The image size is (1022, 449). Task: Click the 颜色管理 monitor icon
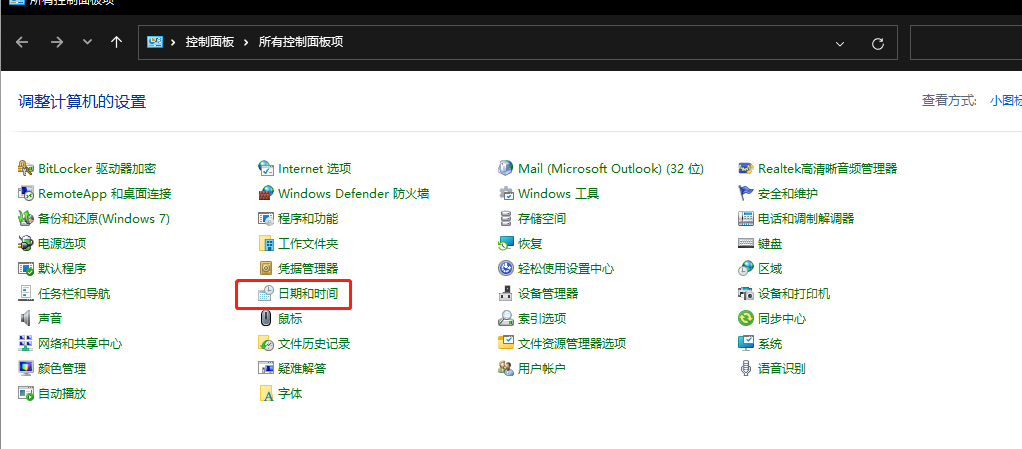pos(25,368)
